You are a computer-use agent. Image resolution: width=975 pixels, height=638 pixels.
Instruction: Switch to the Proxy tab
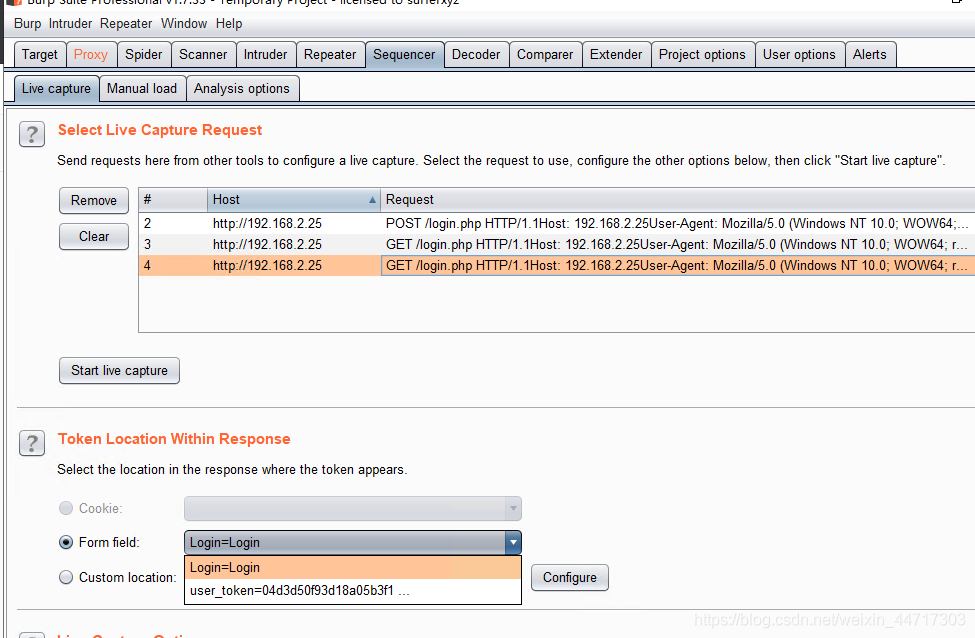pos(91,55)
